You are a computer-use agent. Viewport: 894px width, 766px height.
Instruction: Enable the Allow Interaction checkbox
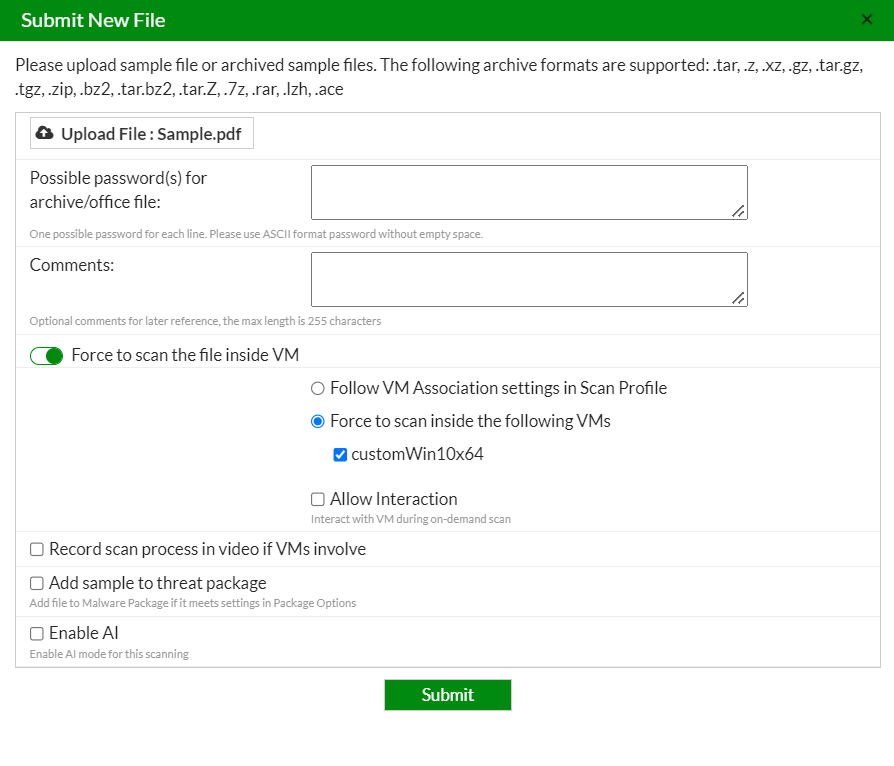tap(318, 499)
